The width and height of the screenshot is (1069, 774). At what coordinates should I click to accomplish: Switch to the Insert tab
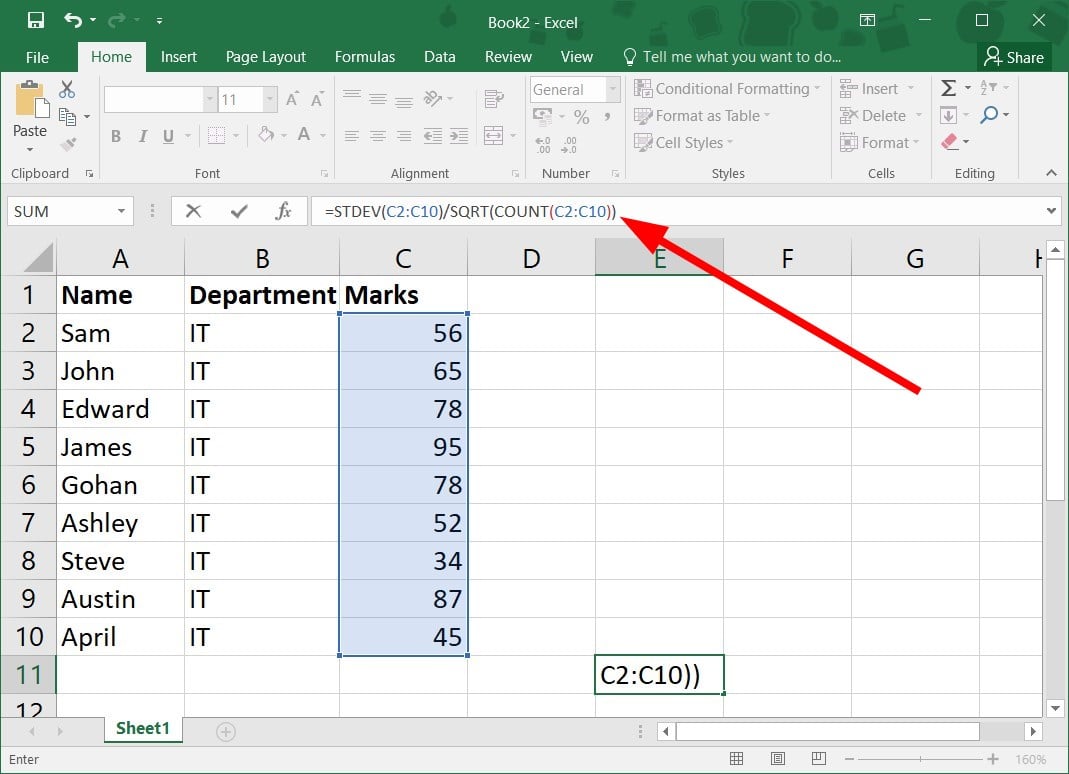click(179, 57)
